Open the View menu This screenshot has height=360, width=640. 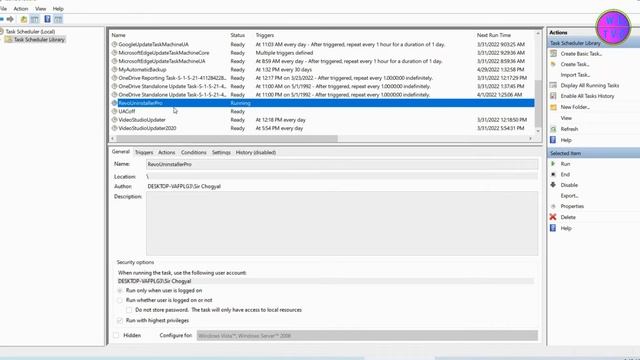coord(40,9)
